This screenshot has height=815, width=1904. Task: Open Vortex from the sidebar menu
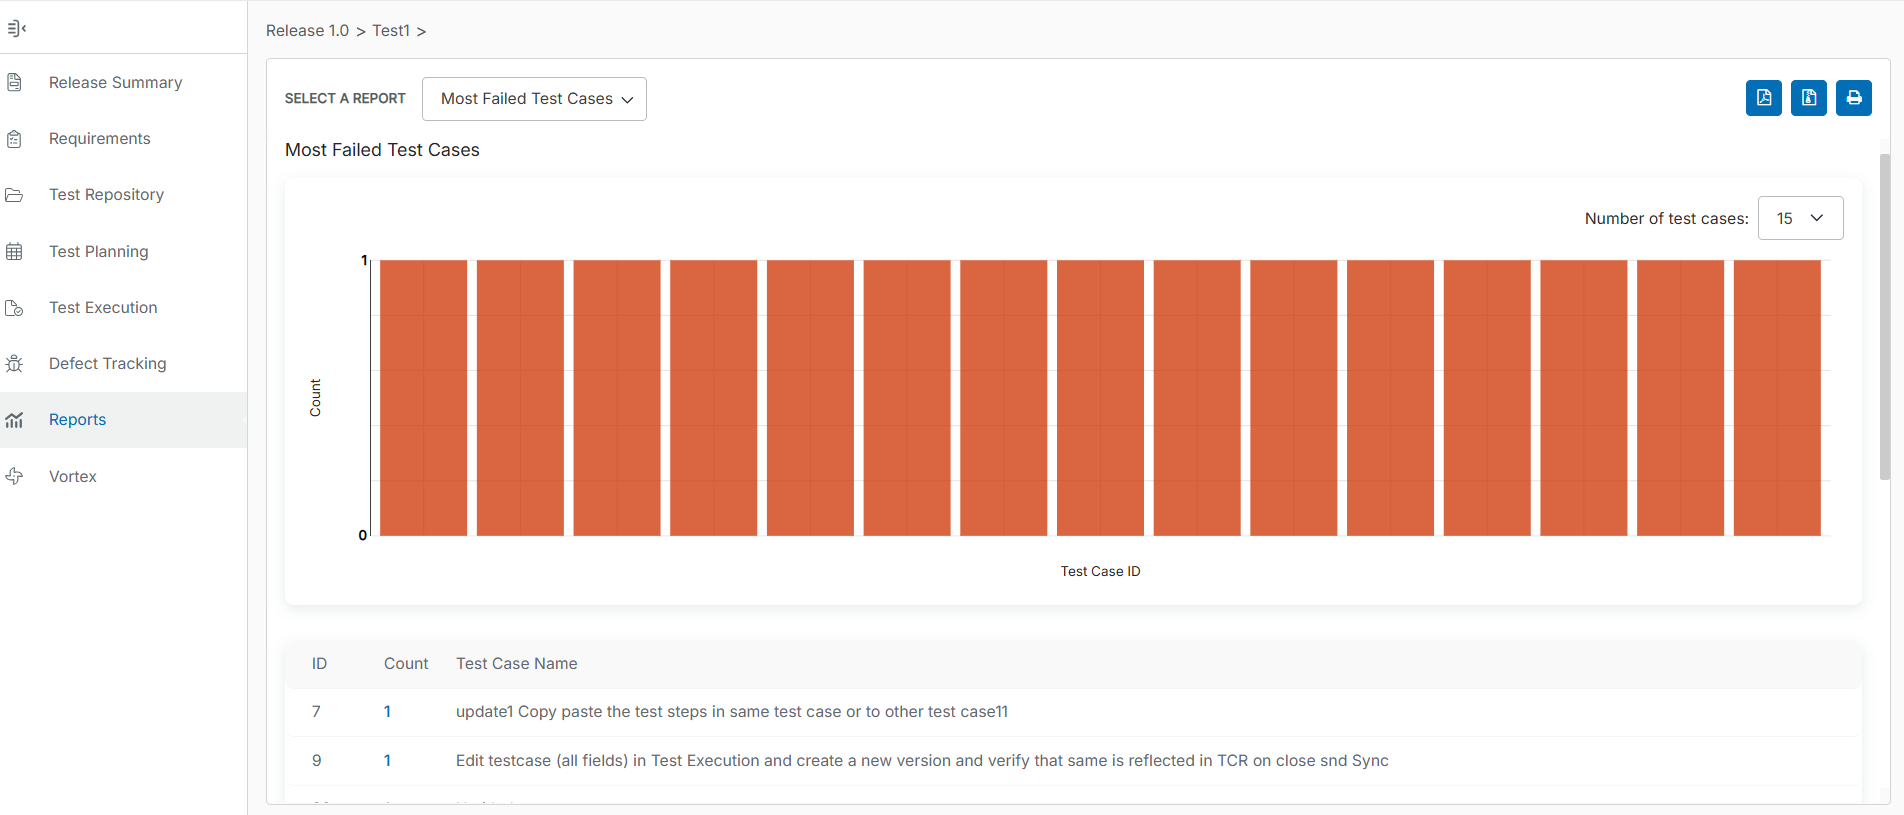pos(73,477)
